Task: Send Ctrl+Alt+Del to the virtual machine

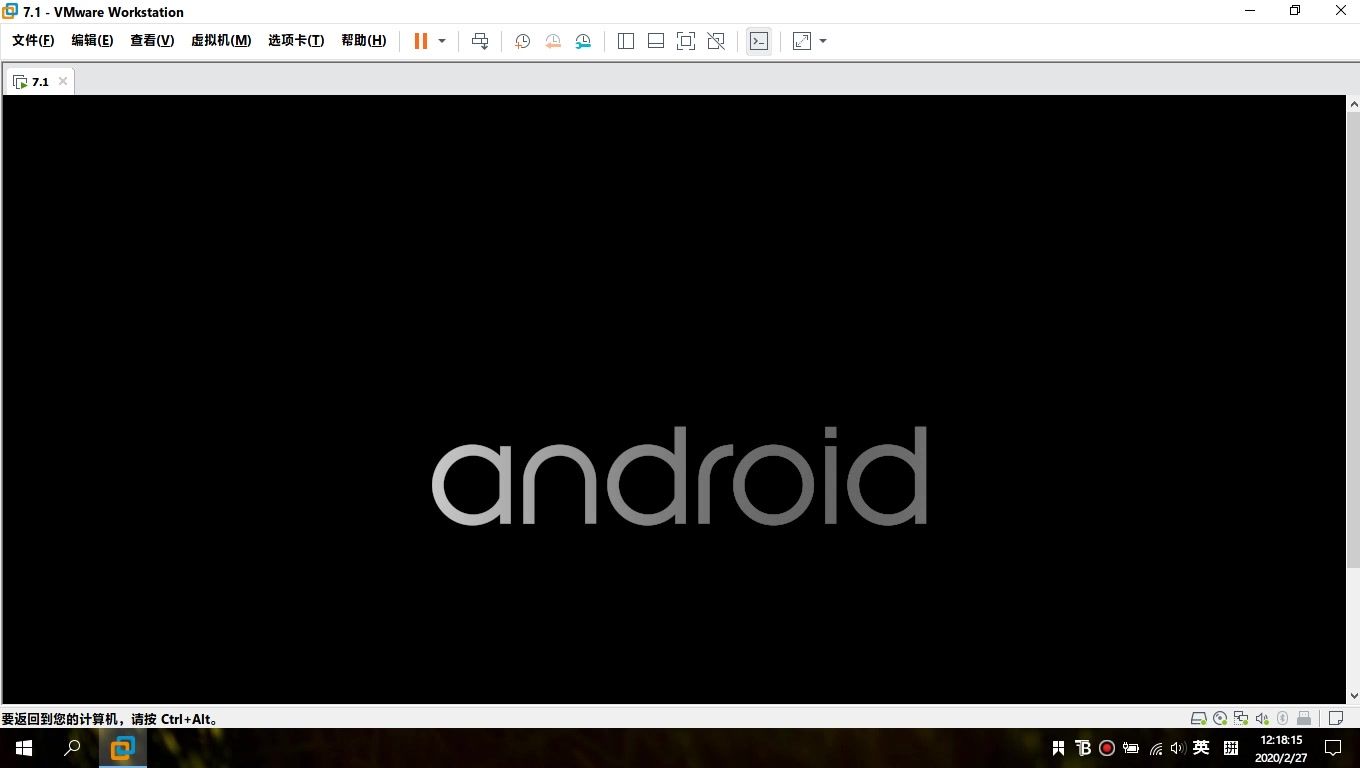Action: 480,41
